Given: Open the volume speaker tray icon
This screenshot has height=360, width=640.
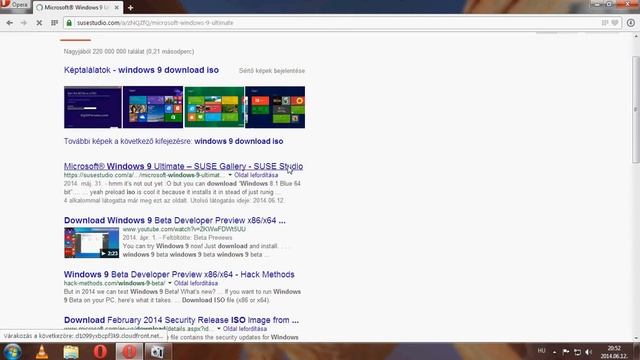Looking at the screenshot, I should pyautogui.click(x=589, y=352).
